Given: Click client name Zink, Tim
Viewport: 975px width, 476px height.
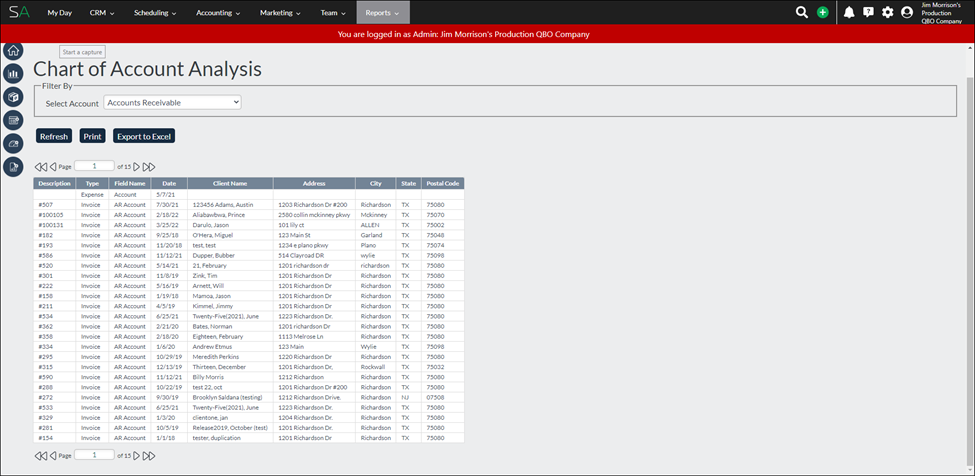Looking at the screenshot, I should tap(205, 275).
